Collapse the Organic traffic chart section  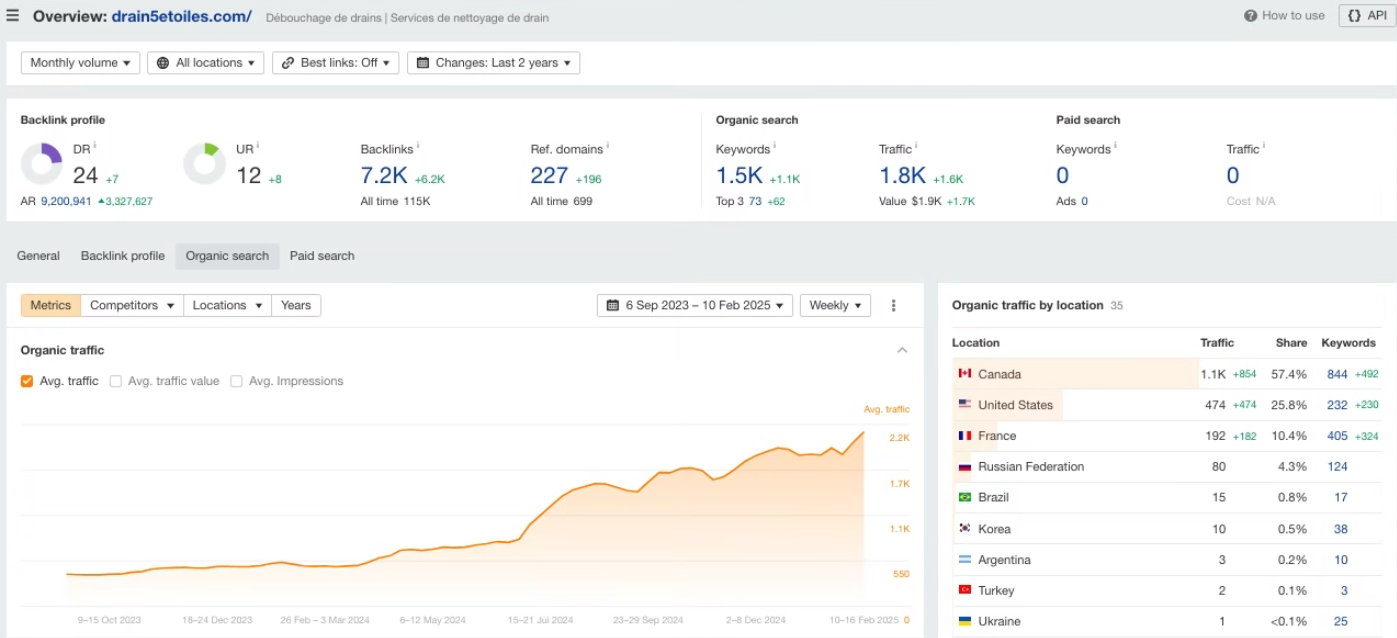click(x=902, y=349)
